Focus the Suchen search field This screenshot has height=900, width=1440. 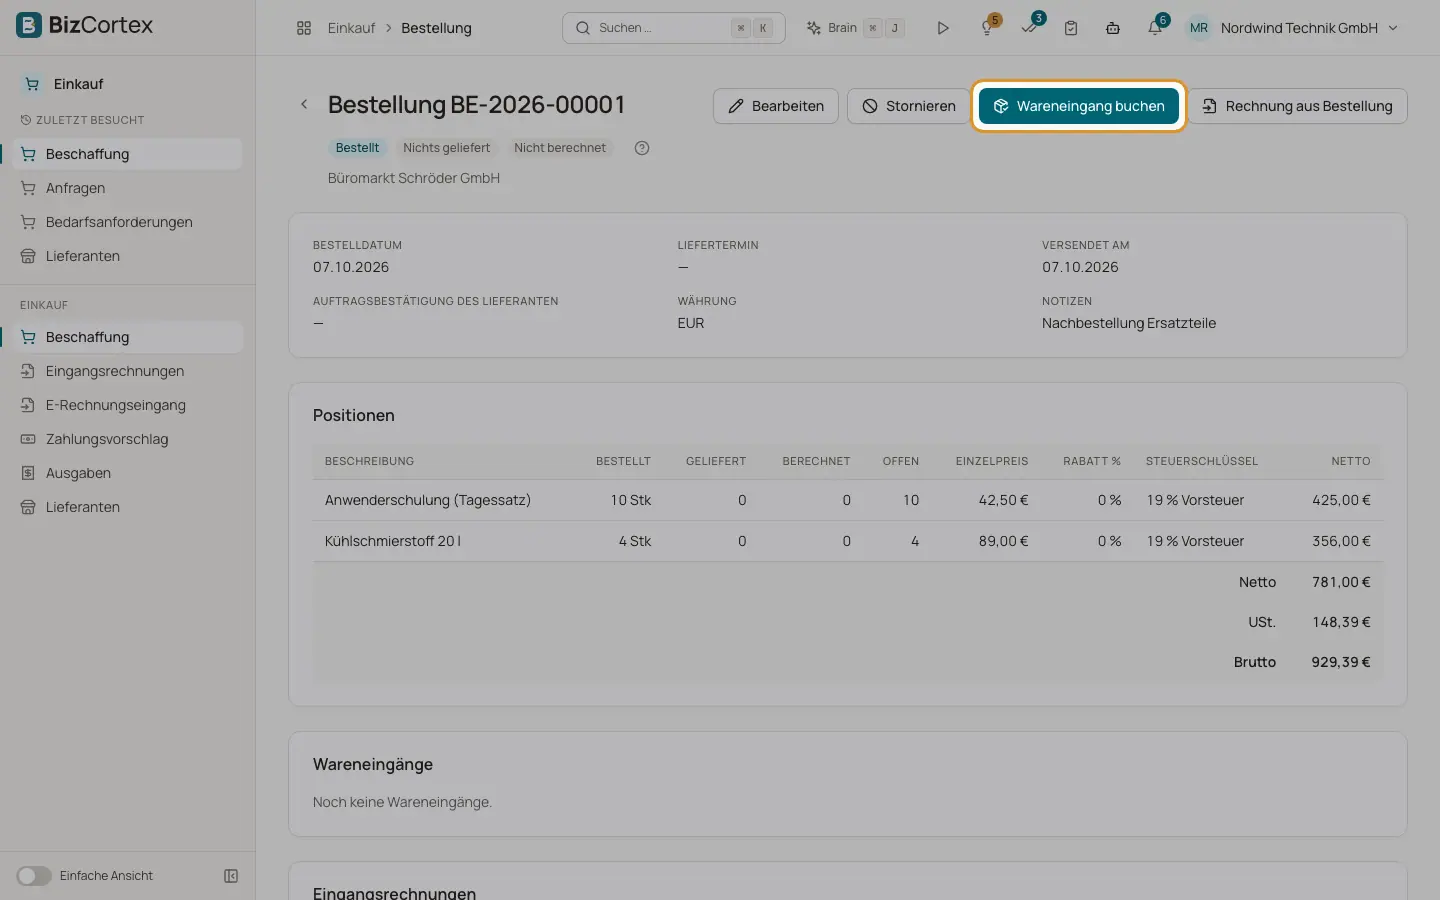674,28
